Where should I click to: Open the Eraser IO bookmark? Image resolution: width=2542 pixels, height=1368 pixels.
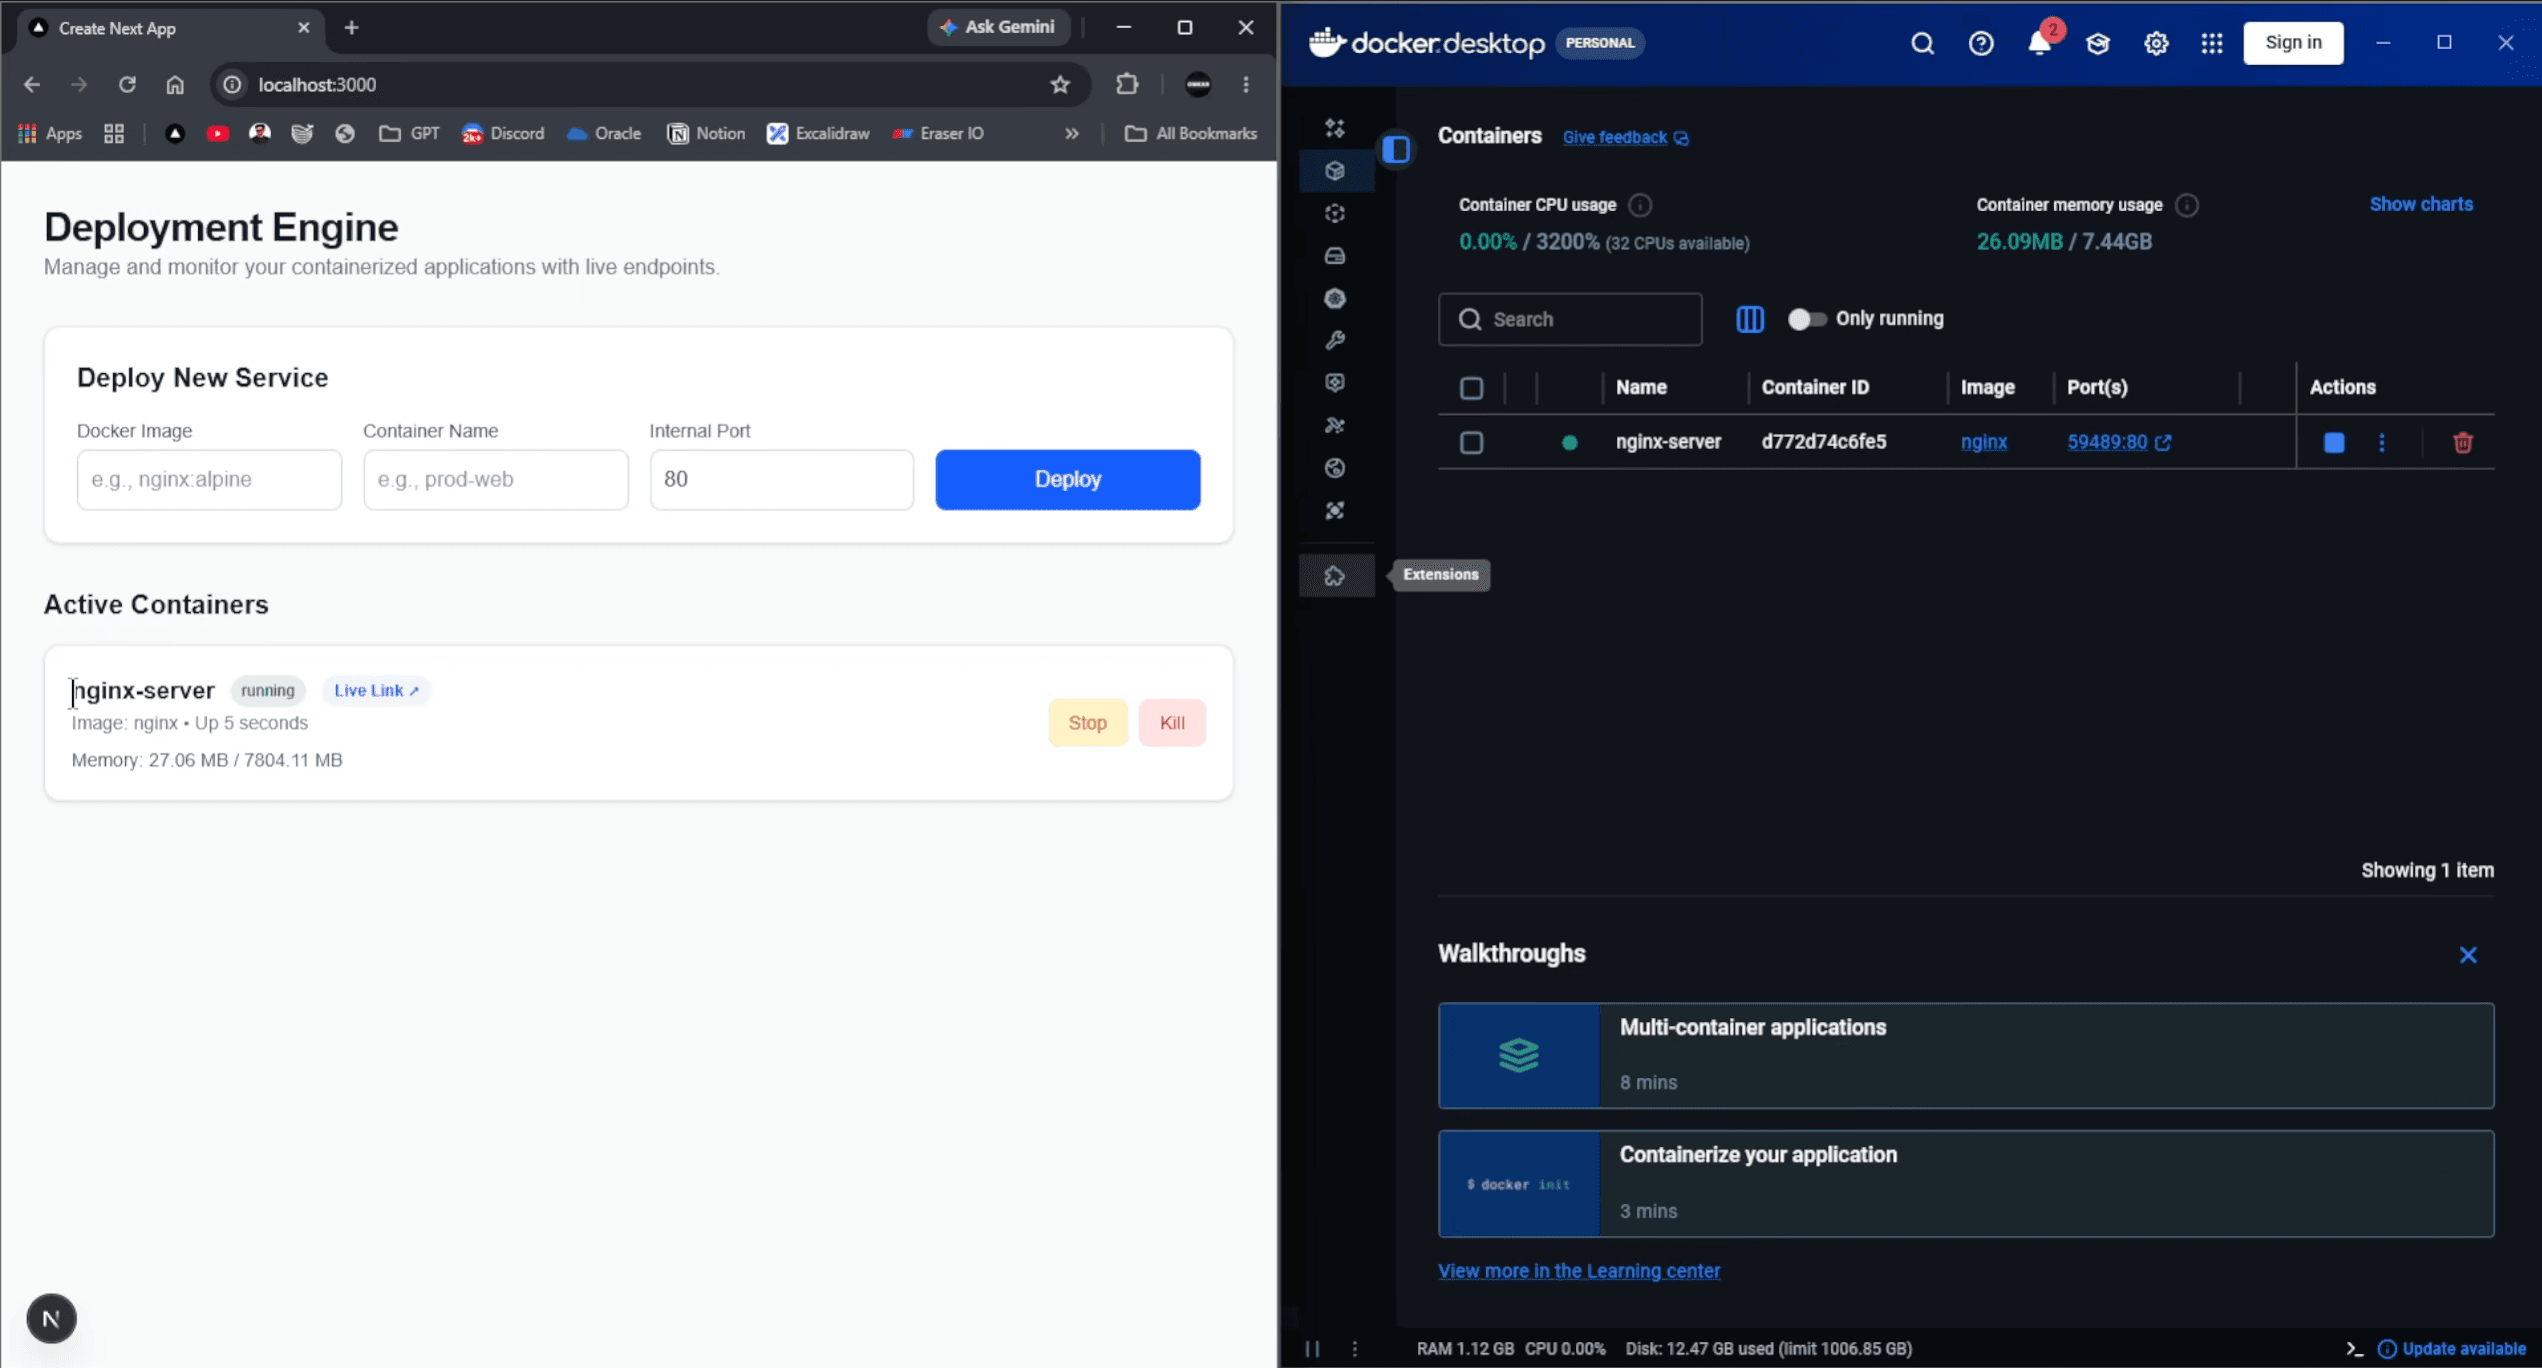coord(938,134)
